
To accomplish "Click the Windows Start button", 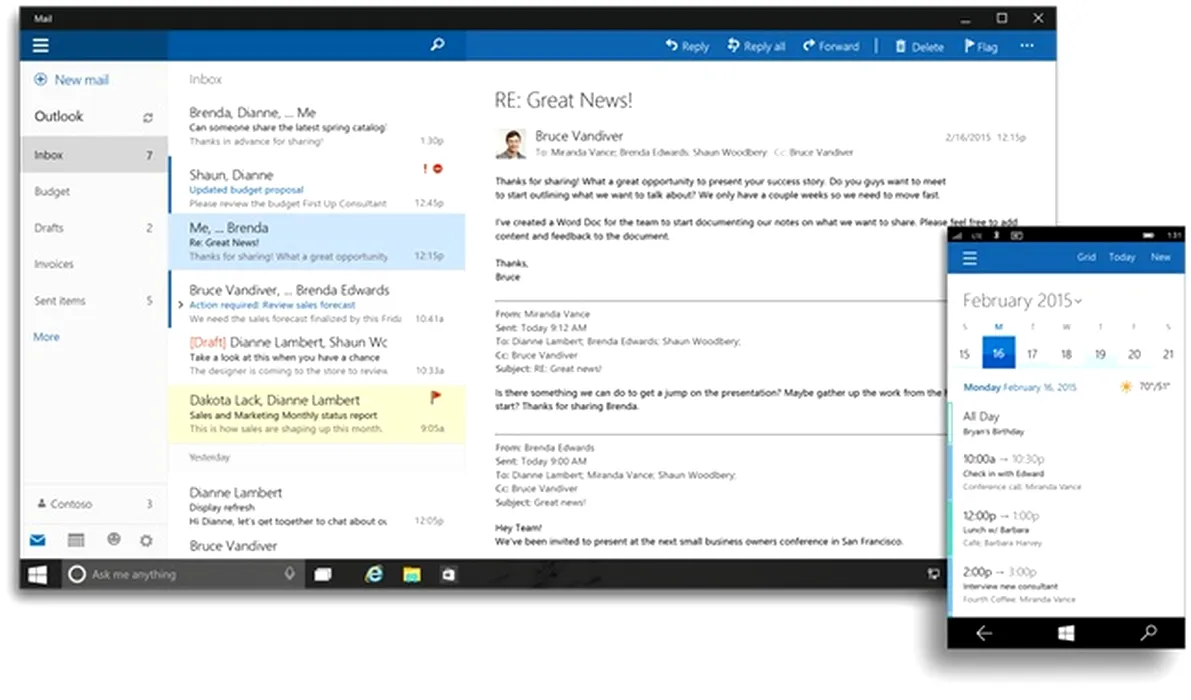I will [37, 575].
